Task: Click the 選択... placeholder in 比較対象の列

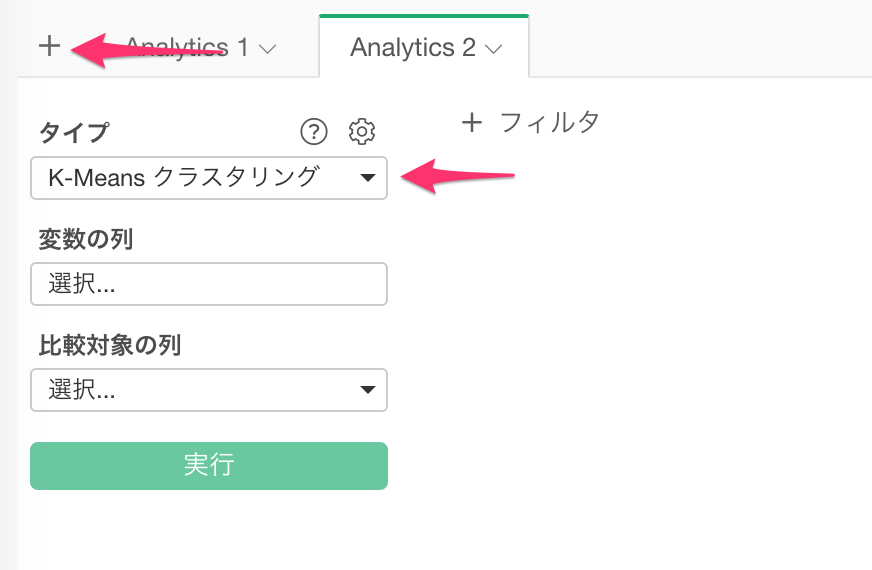Action: [82, 390]
